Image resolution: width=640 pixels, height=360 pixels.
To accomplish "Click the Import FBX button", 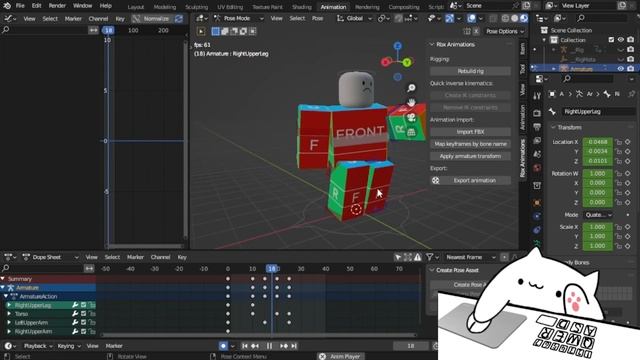I will [x=470, y=132].
